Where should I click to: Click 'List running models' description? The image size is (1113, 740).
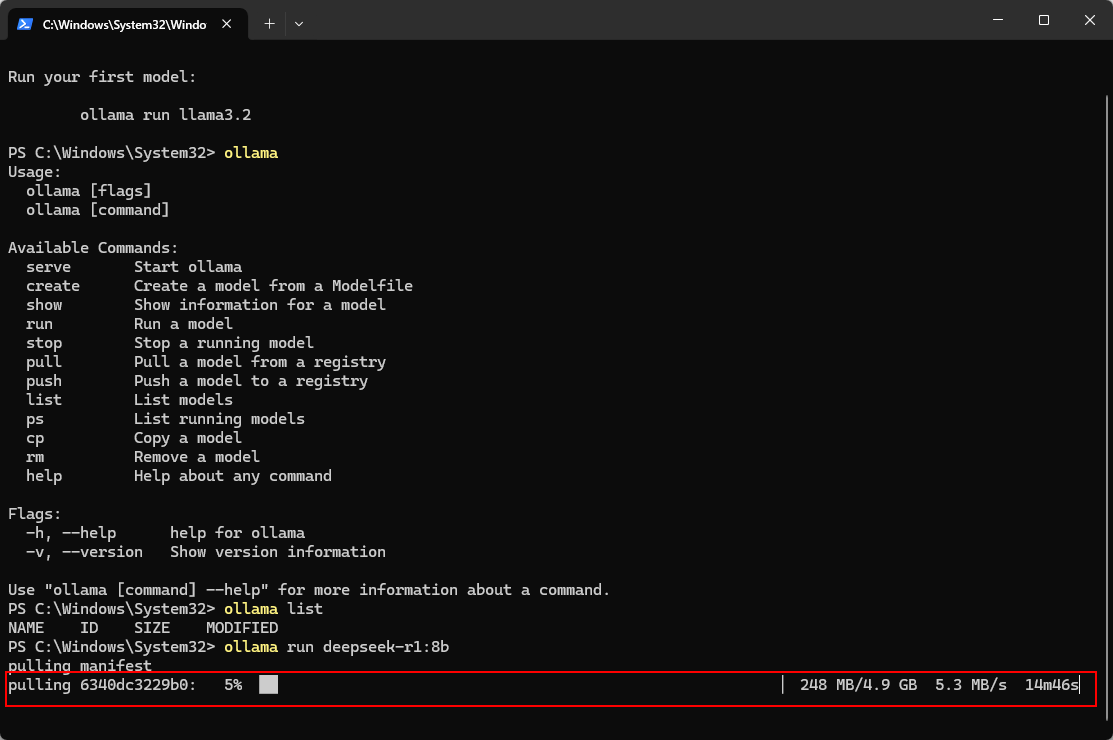pos(219,419)
